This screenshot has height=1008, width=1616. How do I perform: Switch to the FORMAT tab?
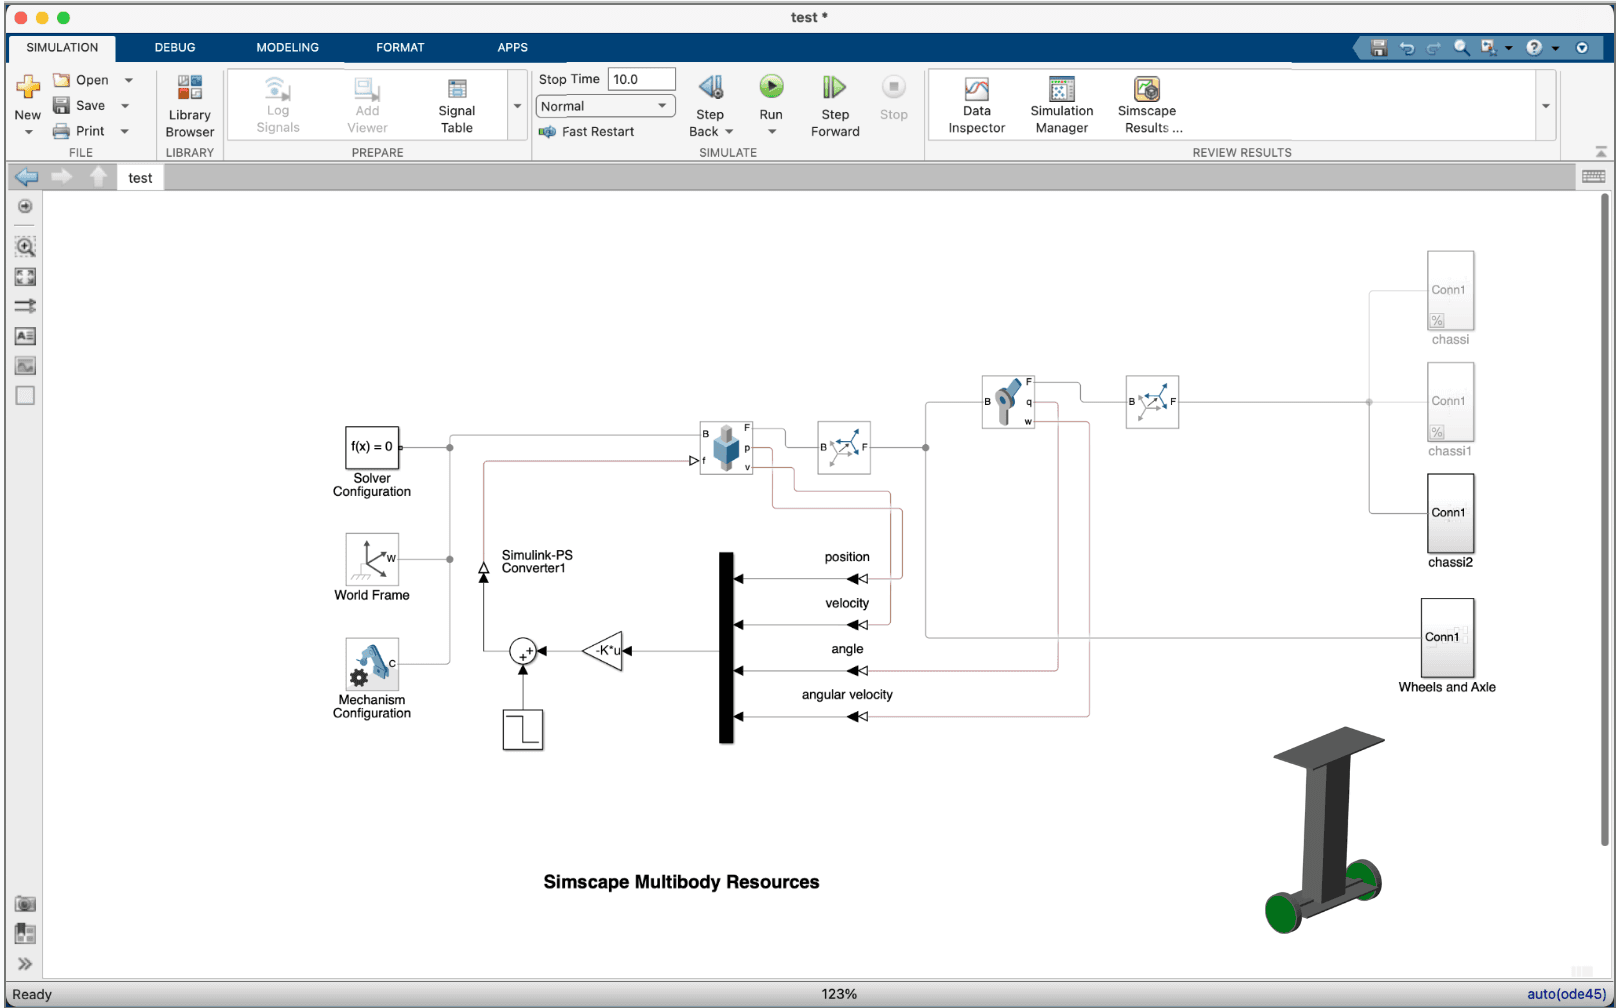[x=400, y=47]
